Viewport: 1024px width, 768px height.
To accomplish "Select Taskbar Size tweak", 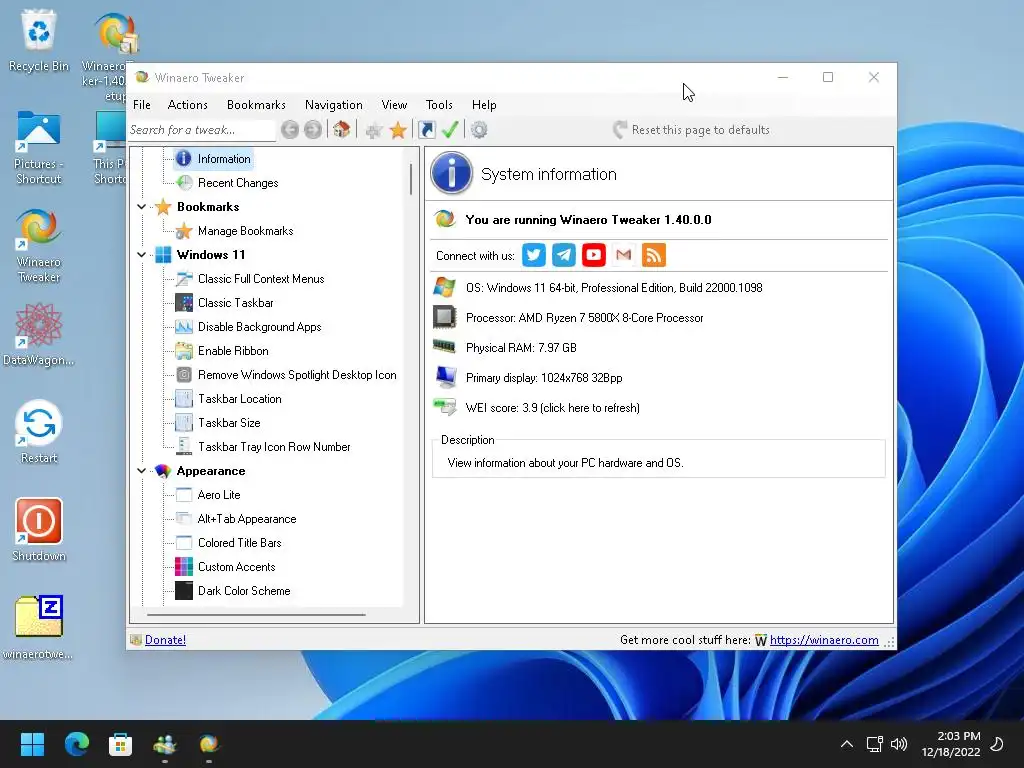I will tap(229, 423).
